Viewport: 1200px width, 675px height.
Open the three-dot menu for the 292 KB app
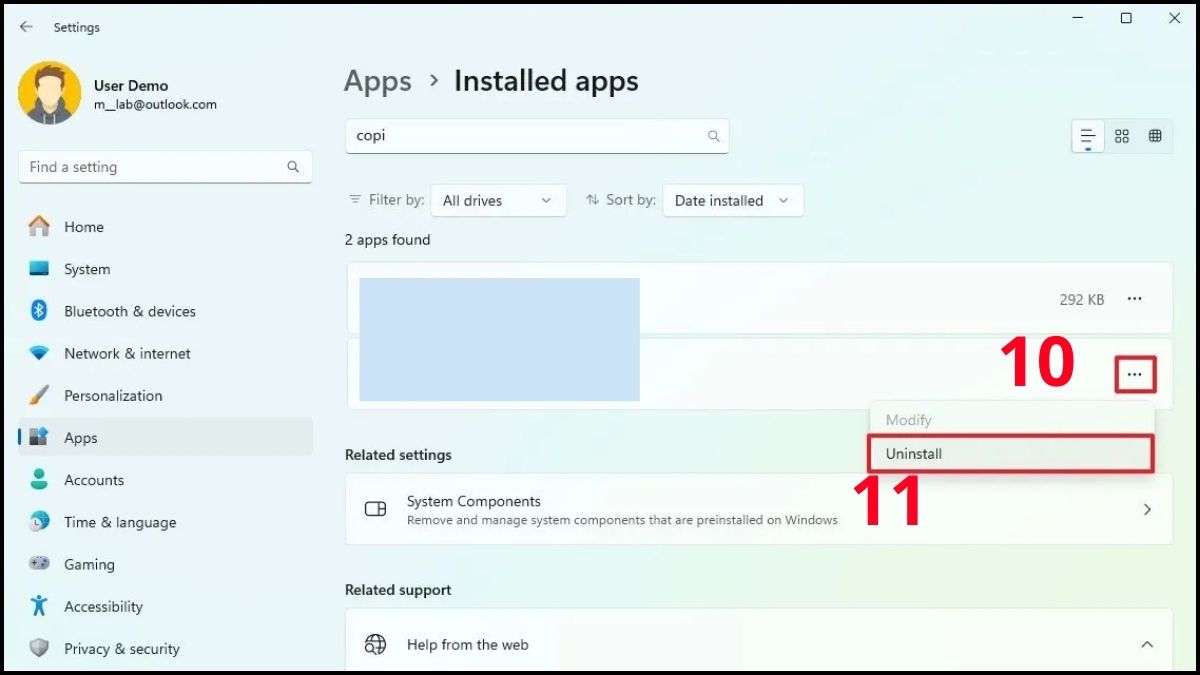pyautogui.click(x=1134, y=299)
